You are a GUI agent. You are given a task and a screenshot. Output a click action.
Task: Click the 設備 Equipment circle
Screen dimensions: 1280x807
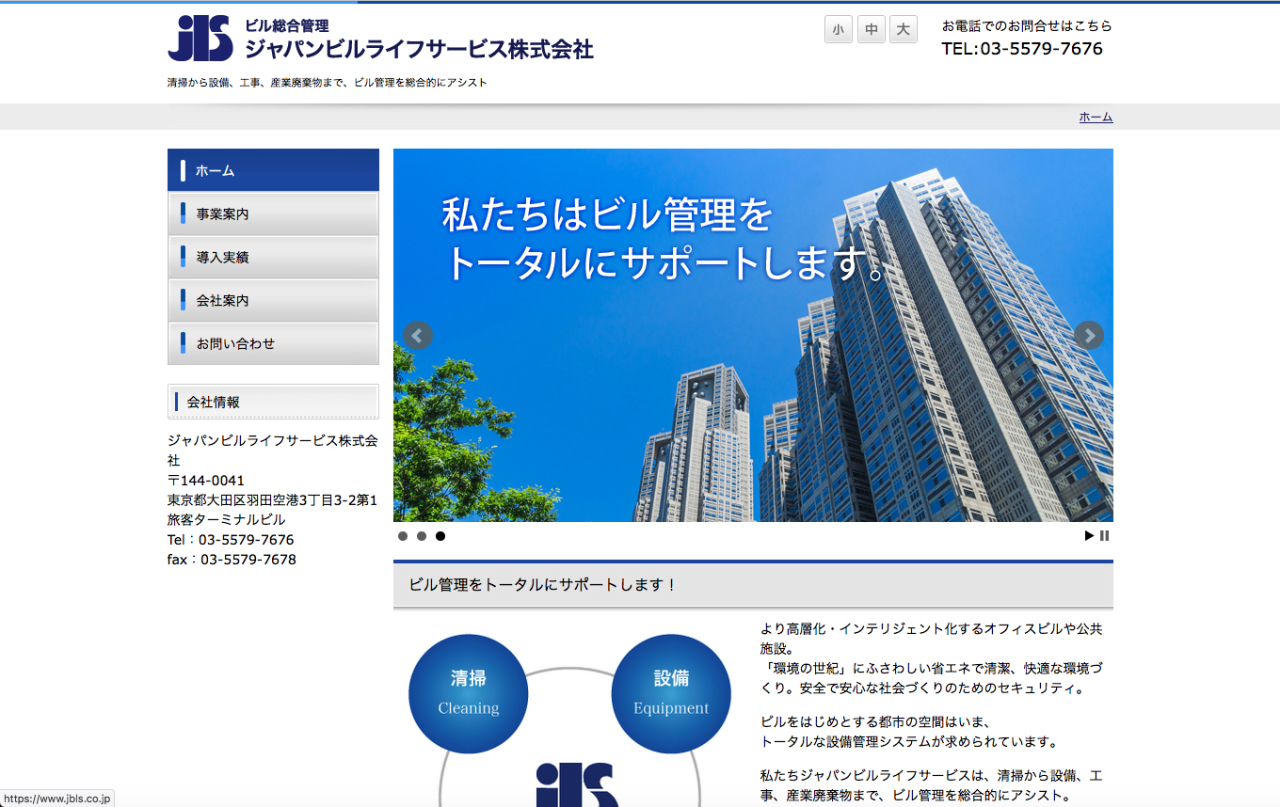point(671,693)
